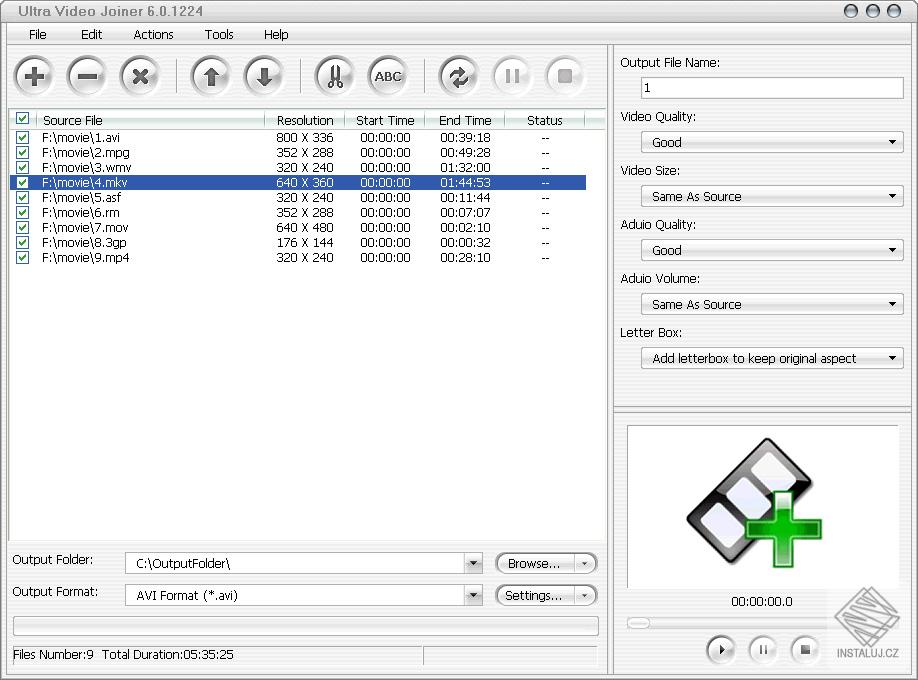This screenshot has height=680, width=918.
Task: Open the Video Size dropdown
Action: pos(772,196)
